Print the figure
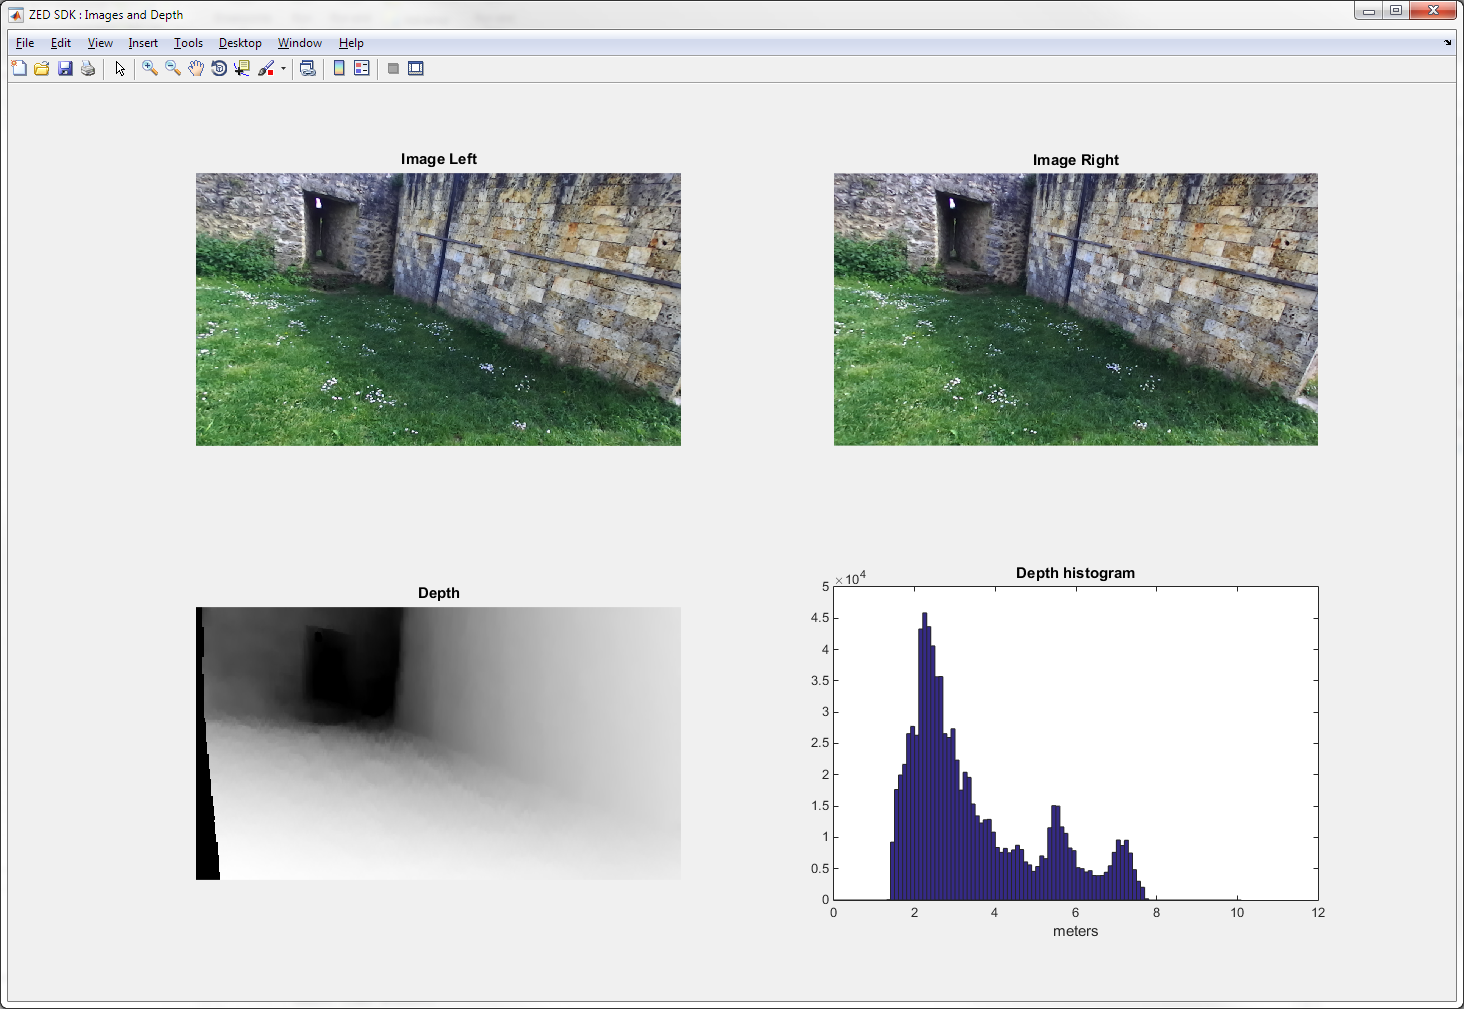 click(88, 68)
